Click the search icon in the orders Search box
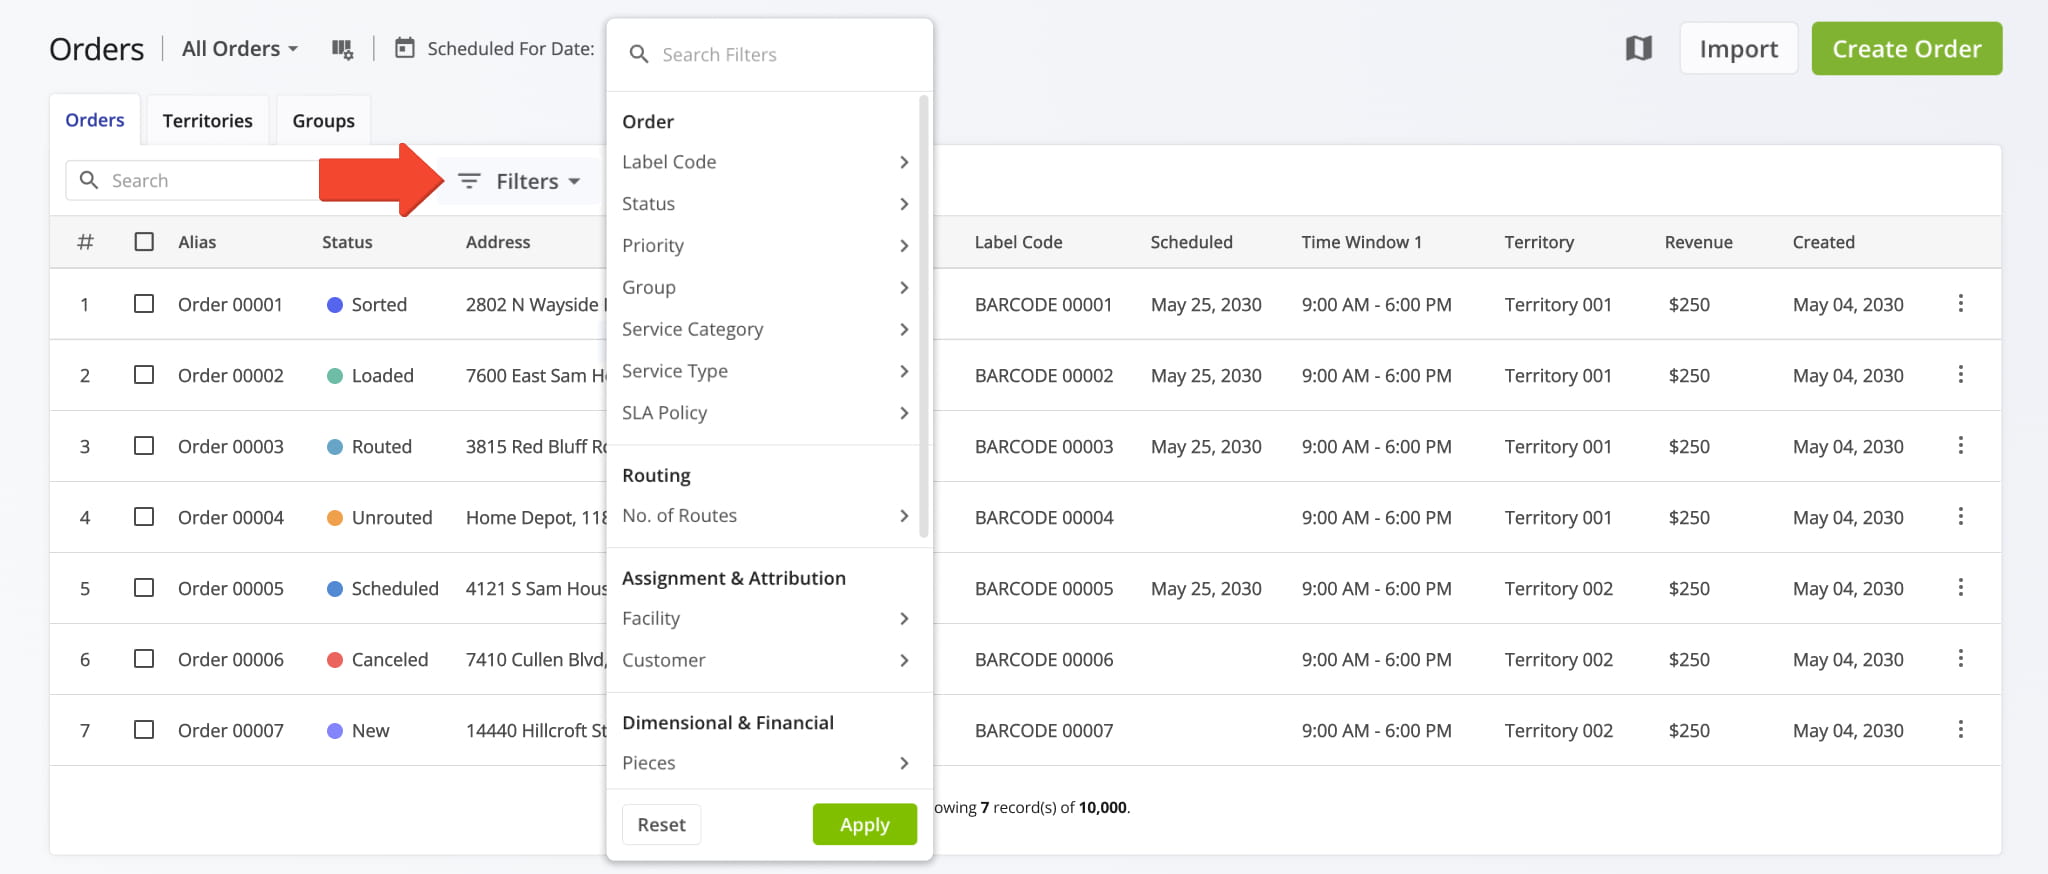The width and height of the screenshot is (2048, 874). pyautogui.click(x=89, y=180)
